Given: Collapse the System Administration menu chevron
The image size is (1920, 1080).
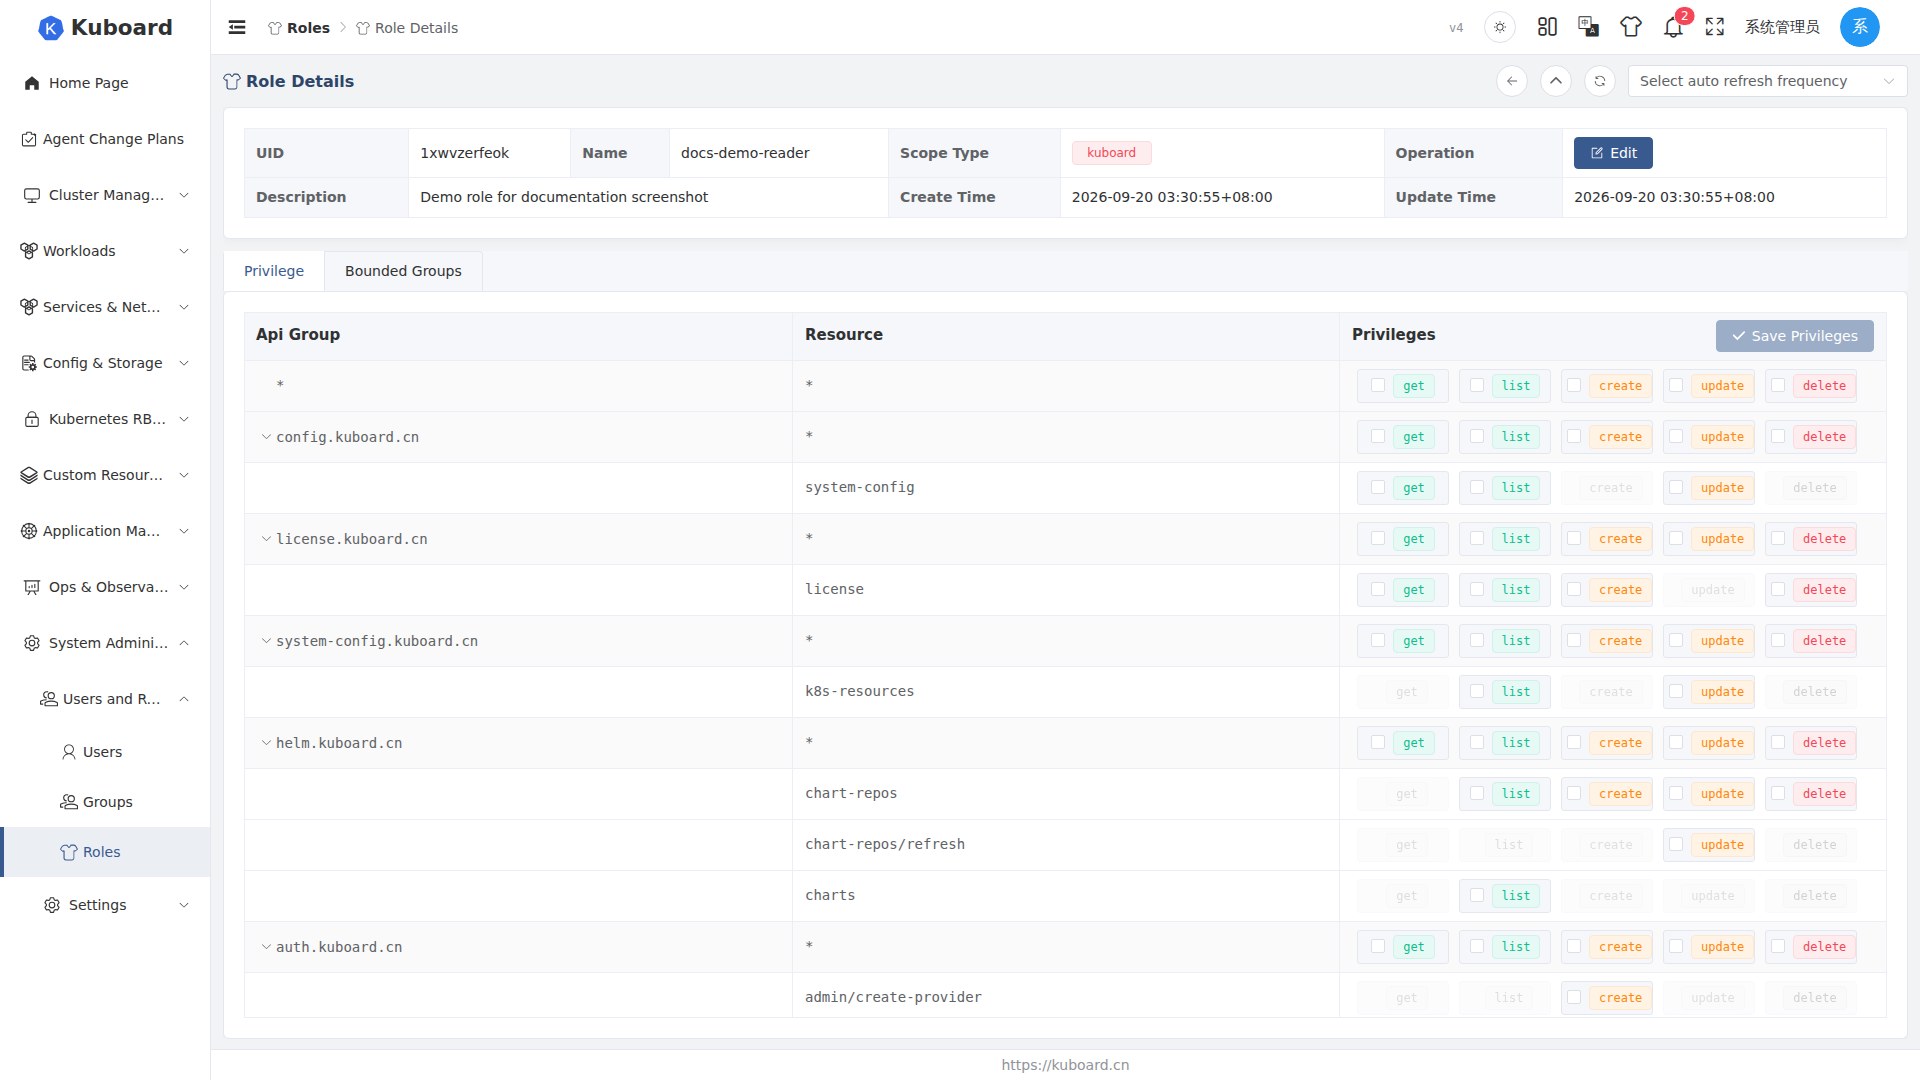Looking at the screenshot, I should click(184, 643).
